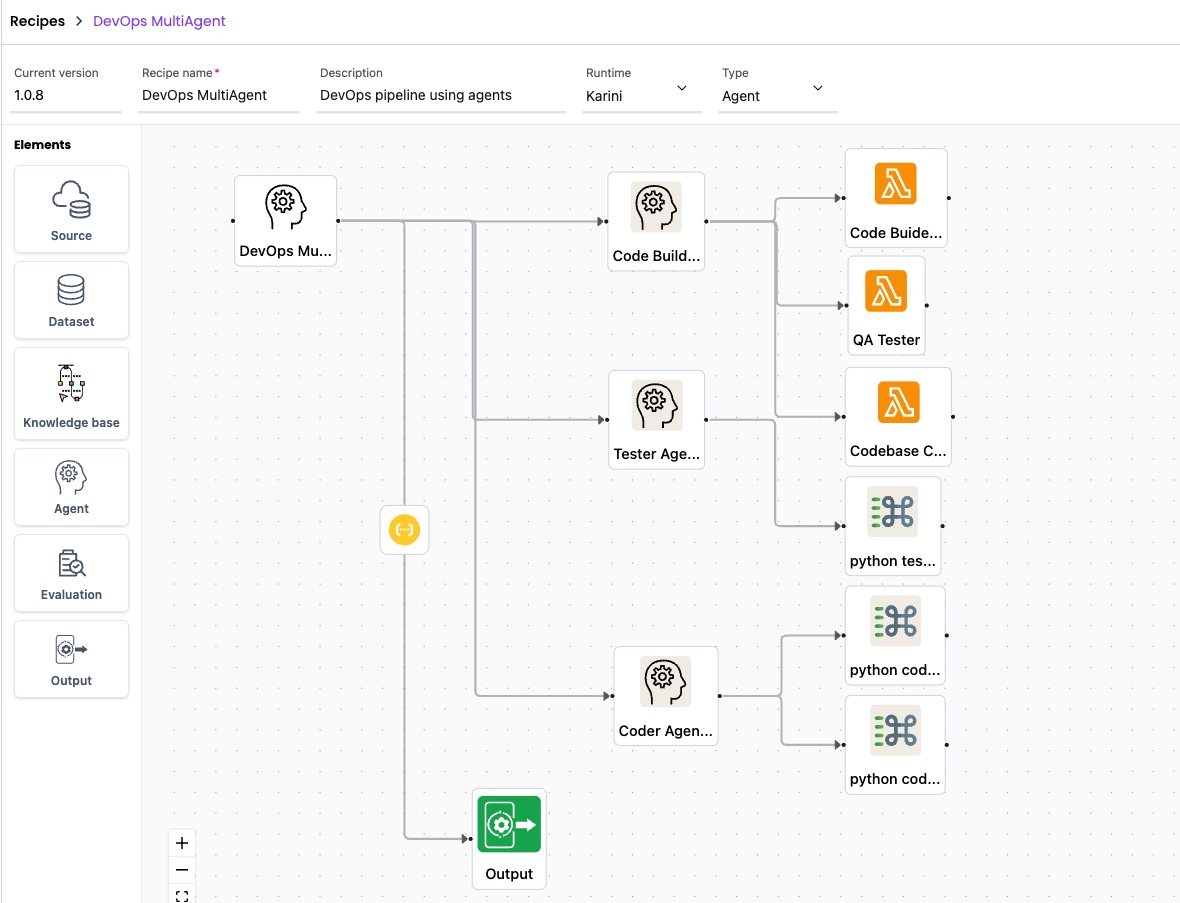The height and width of the screenshot is (903, 1180).
Task: Click the DevOps MultiAgent breadcrumb
Action: coord(159,21)
